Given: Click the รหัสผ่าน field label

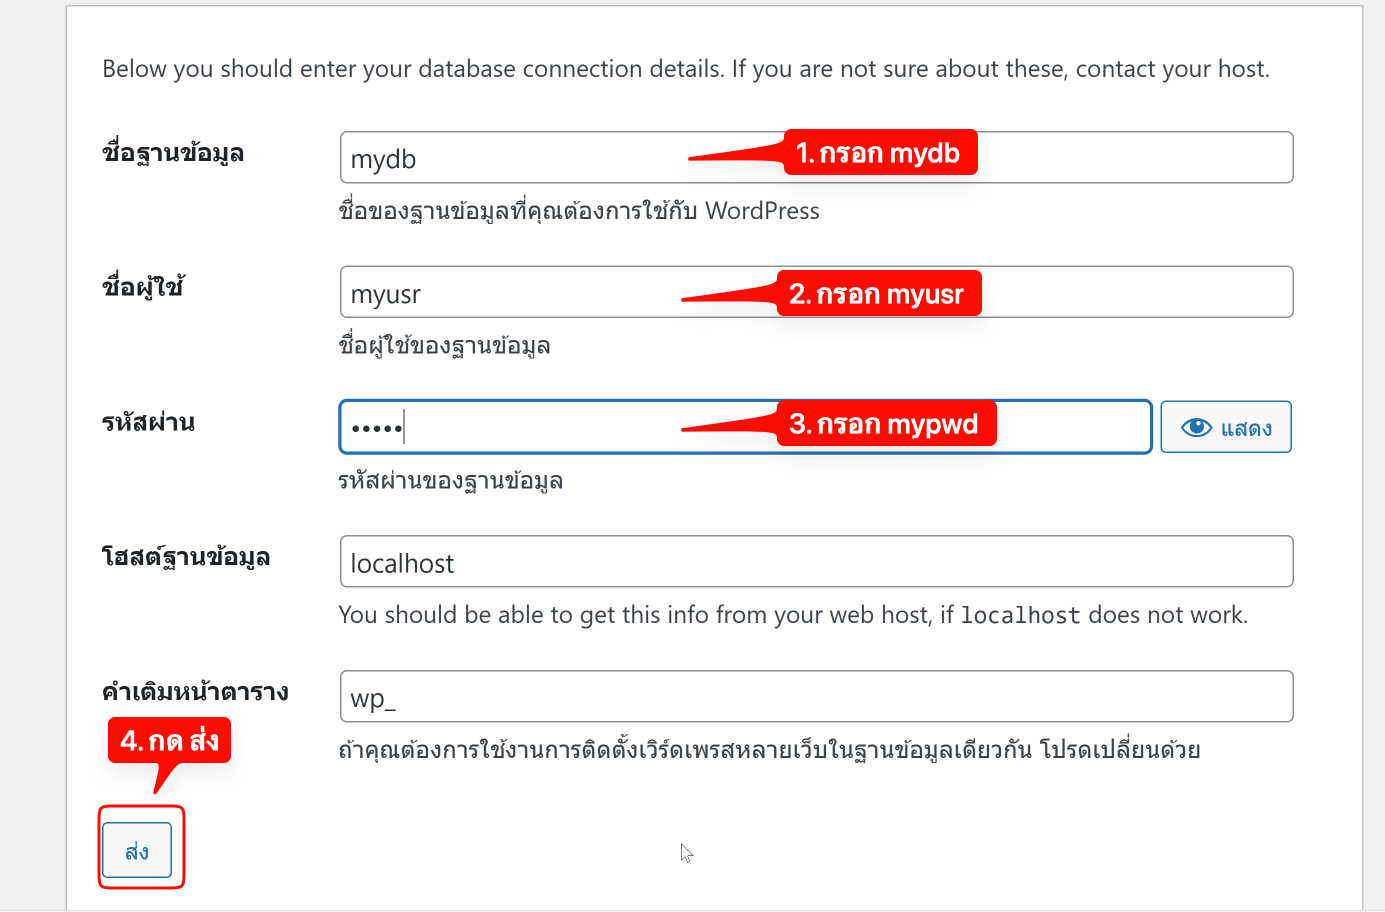Looking at the screenshot, I should (x=148, y=423).
